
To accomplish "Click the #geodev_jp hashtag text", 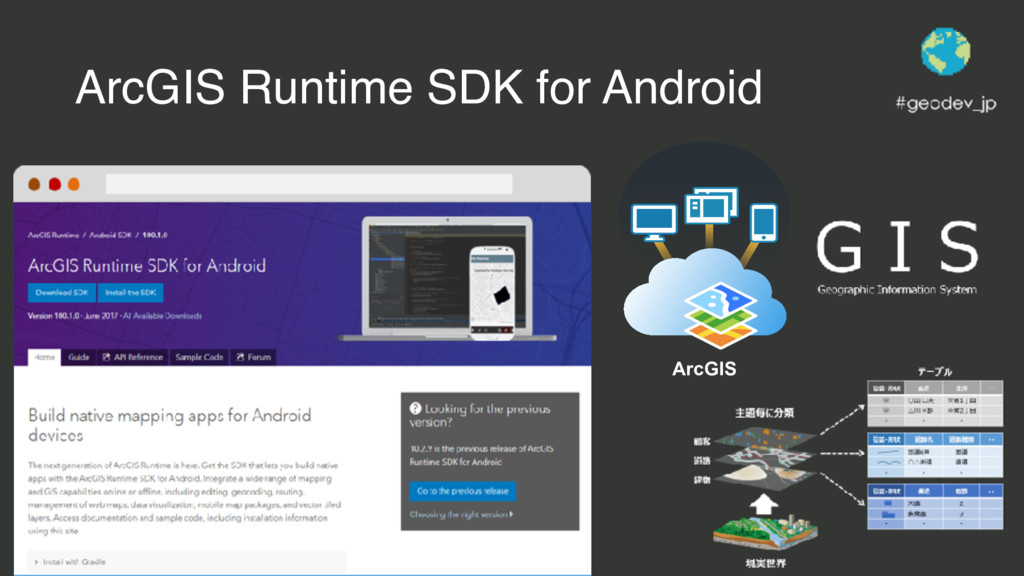I will 946,103.
